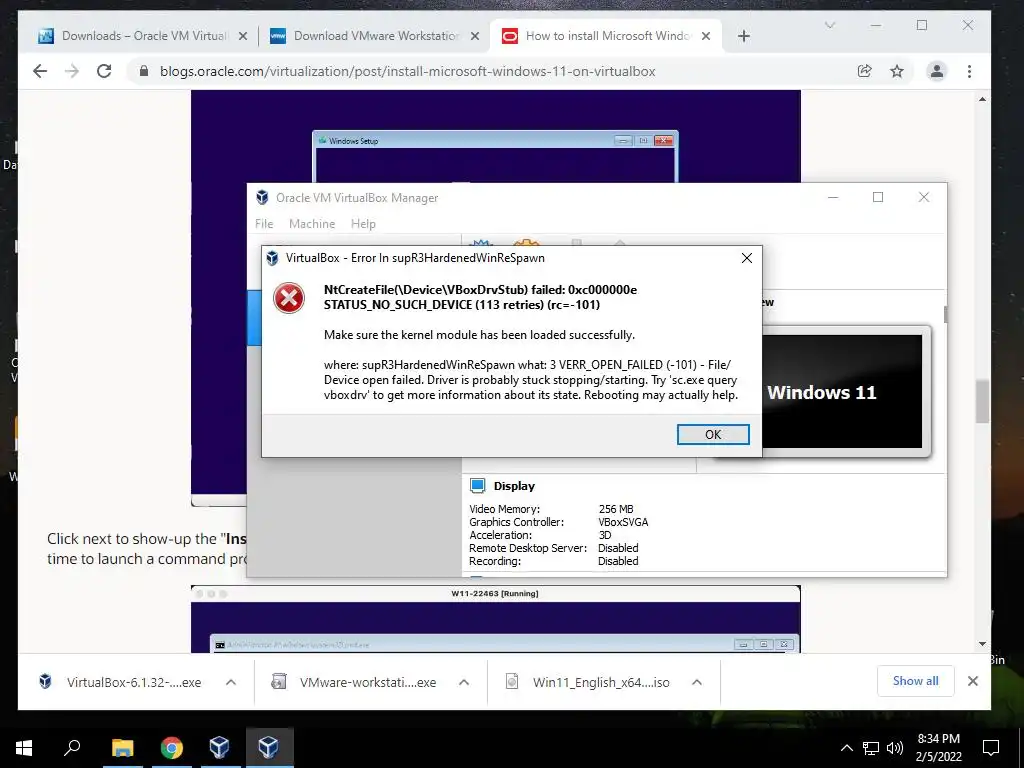Image resolution: width=1024 pixels, height=768 pixels.
Task: Close the Chrome downloads bar
Action: coord(972,681)
